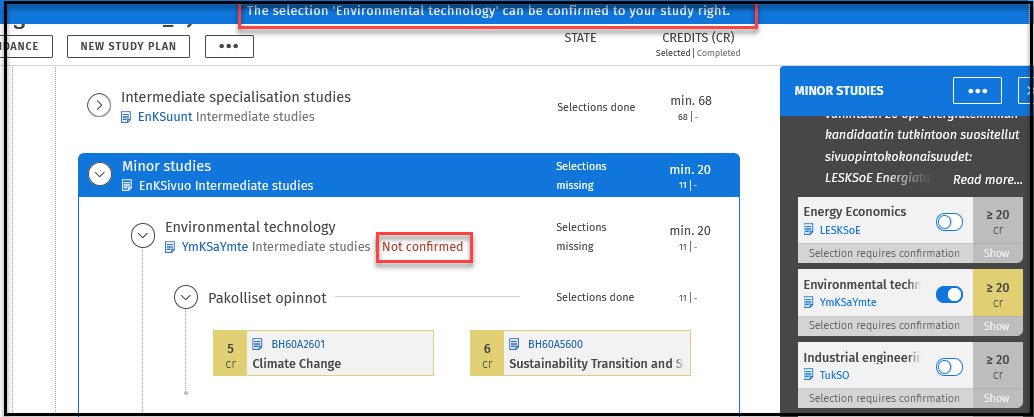
Task: Enable the Energy Economics toggle
Action: pyautogui.click(x=949, y=221)
